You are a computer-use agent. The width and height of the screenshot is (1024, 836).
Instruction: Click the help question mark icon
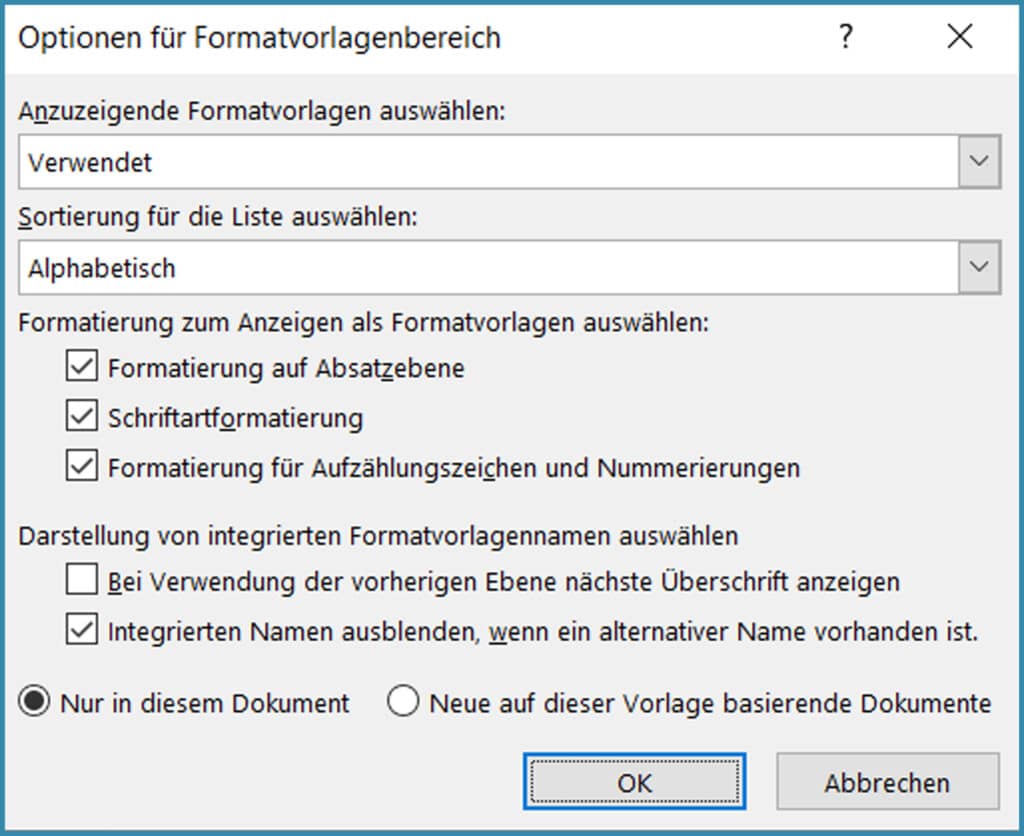pyautogui.click(x=846, y=38)
